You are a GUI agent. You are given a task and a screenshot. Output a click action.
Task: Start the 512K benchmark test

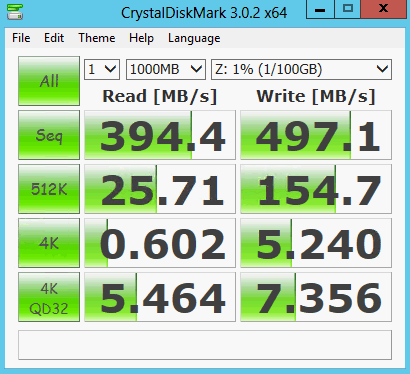[x=49, y=189]
